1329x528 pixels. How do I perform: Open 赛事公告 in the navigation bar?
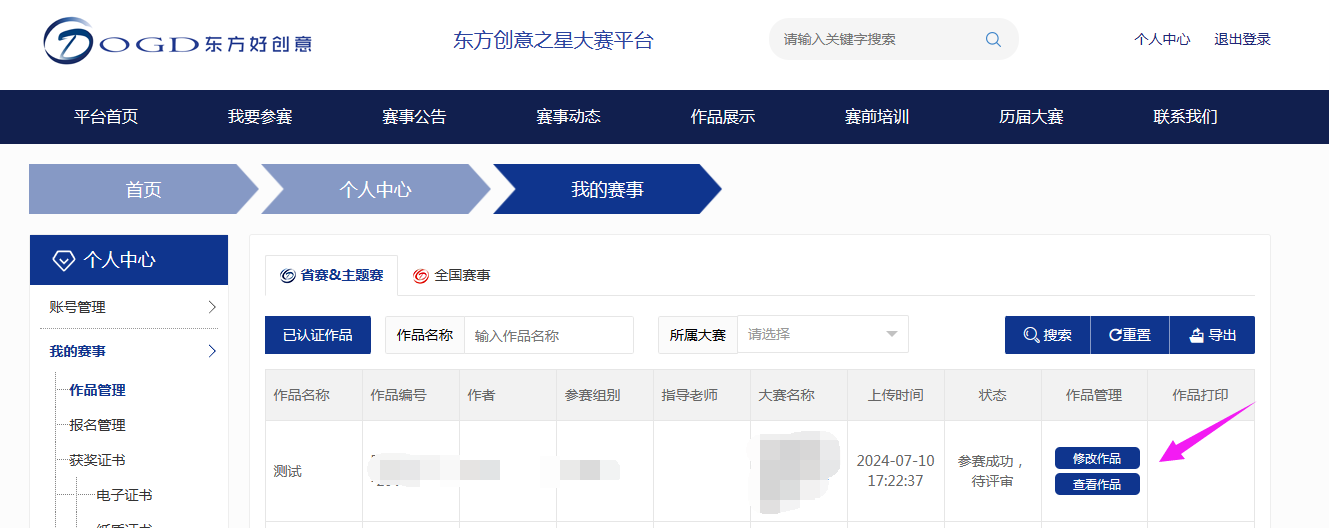[414, 117]
